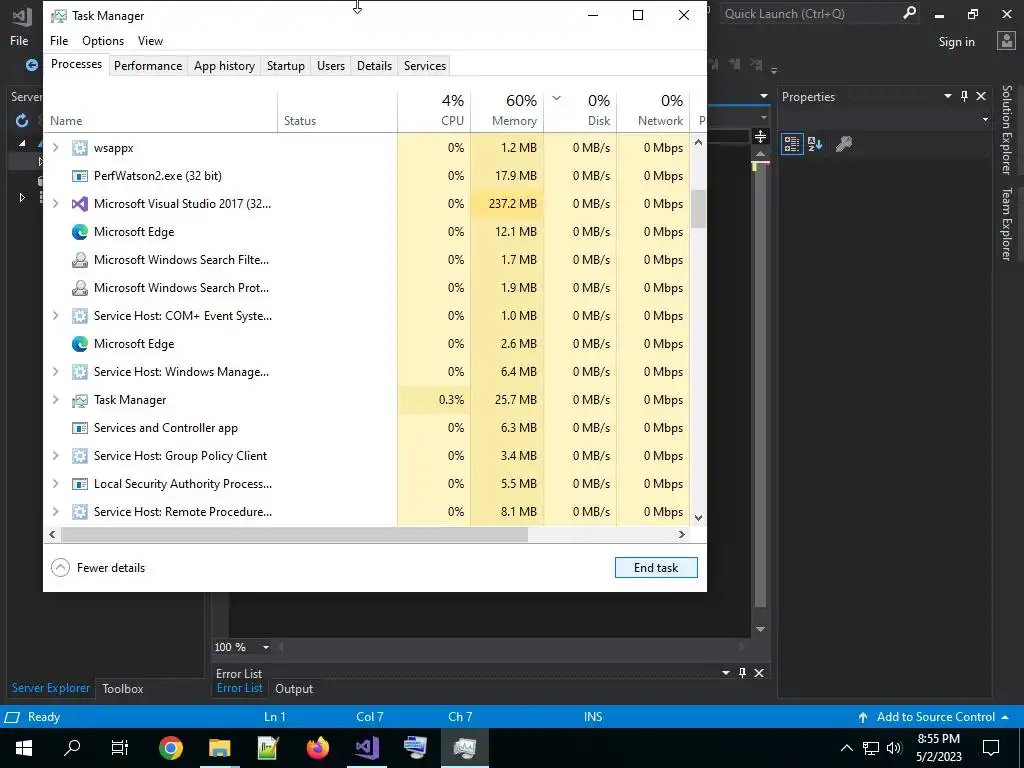Switch to the Performance tab

click(x=148, y=66)
